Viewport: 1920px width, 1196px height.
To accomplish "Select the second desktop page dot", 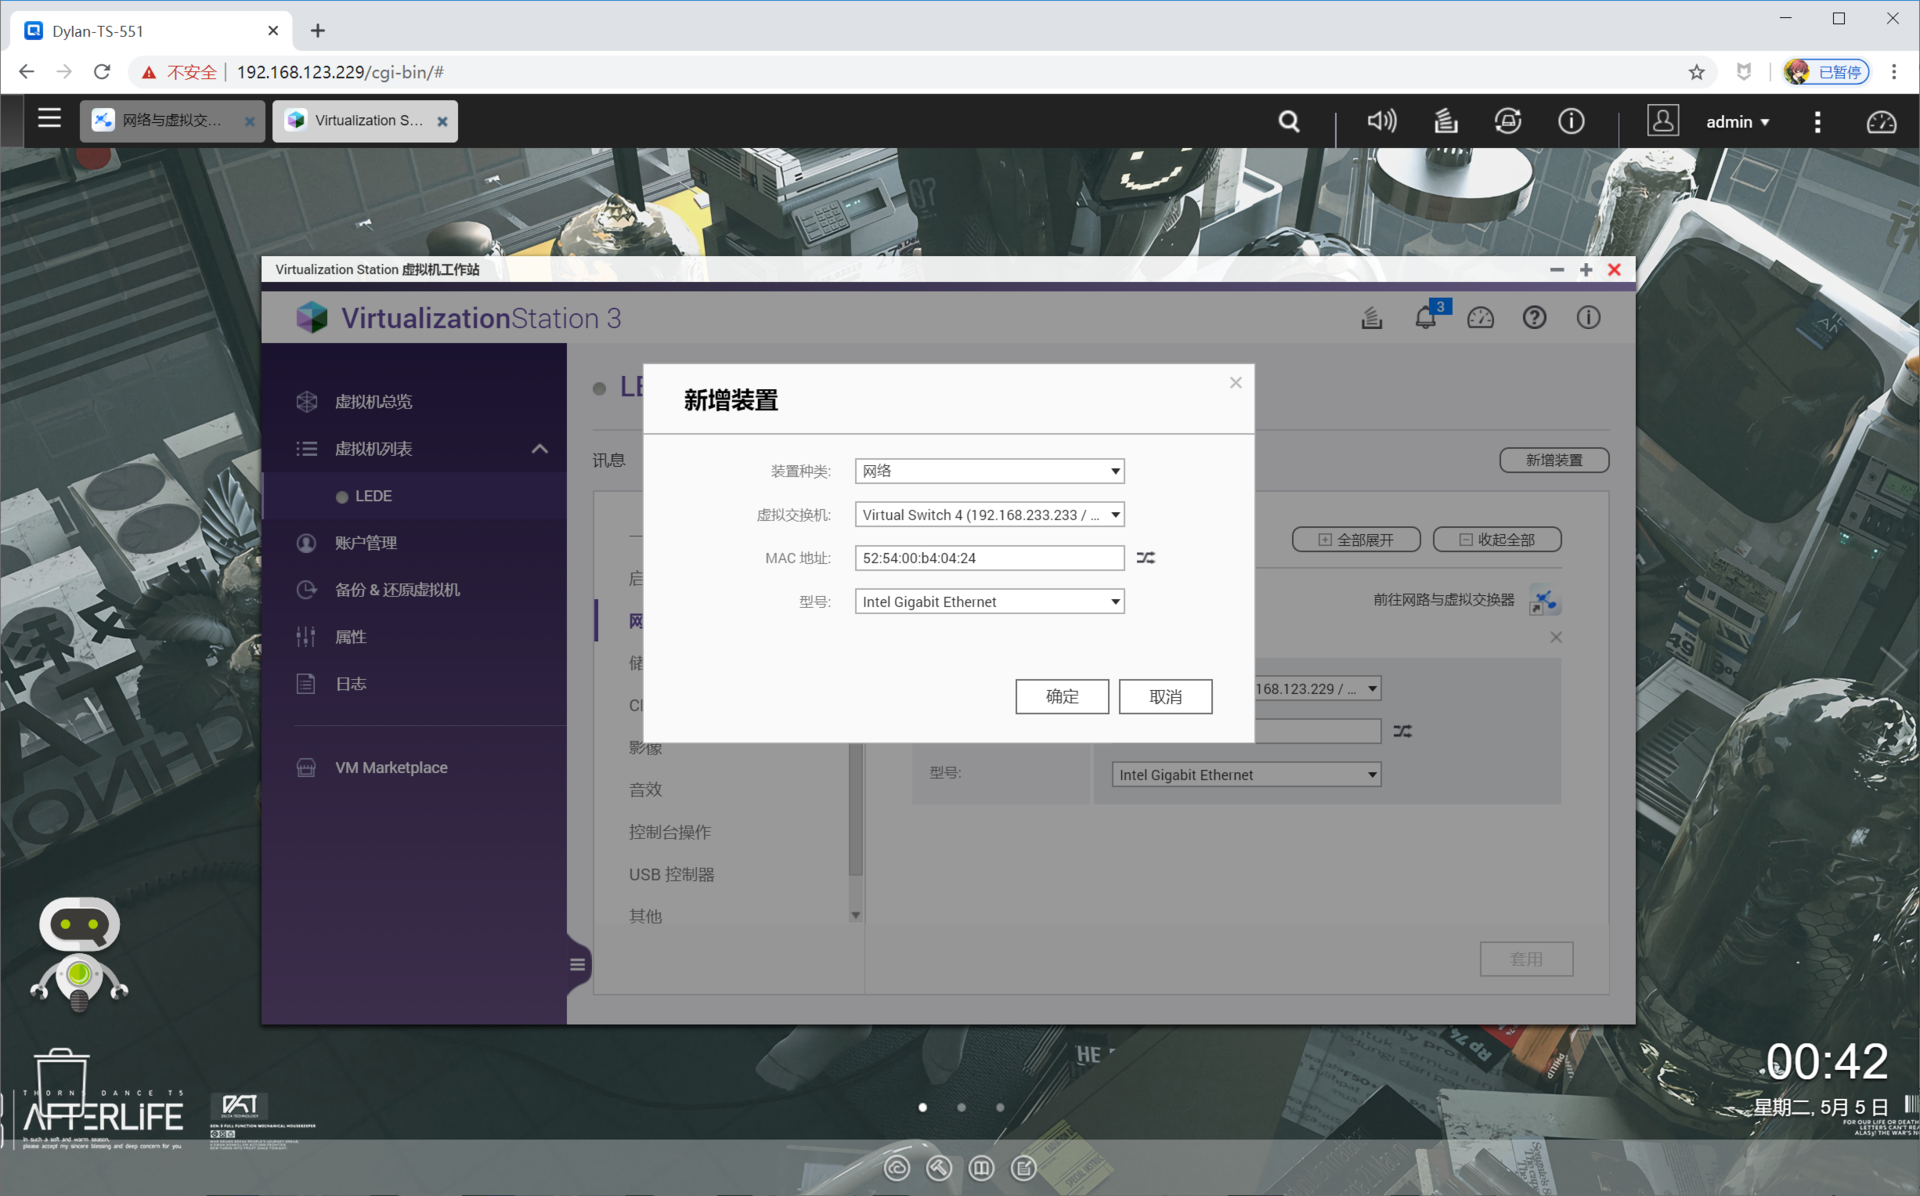I will [x=961, y=1107].
